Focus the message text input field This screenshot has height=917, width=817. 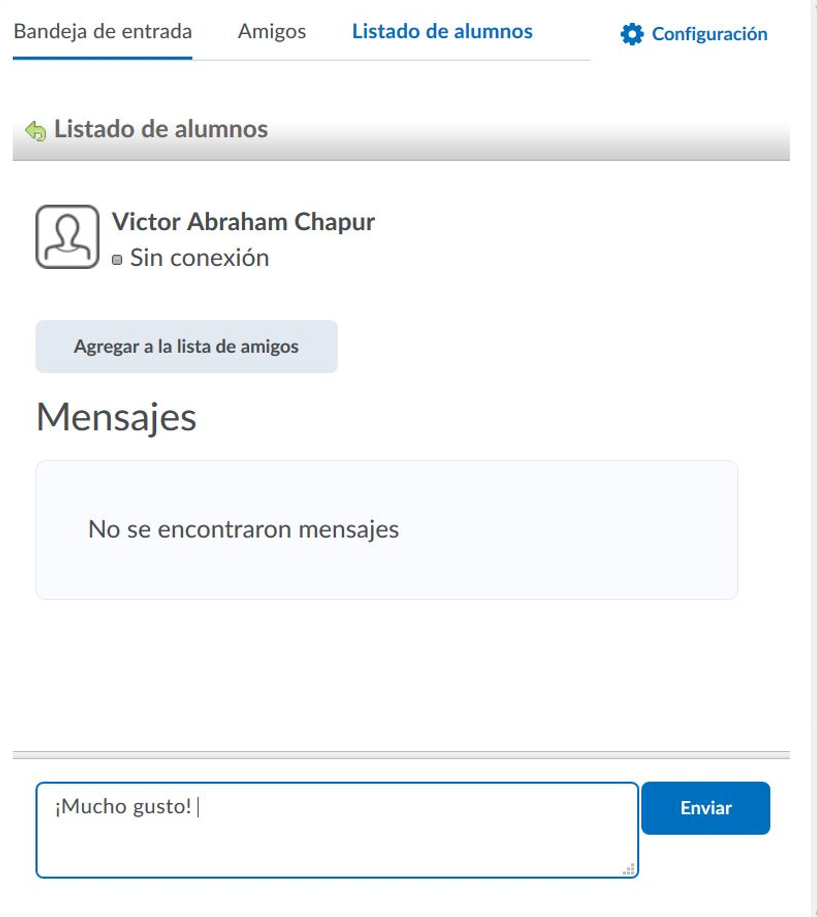(336, 840)
